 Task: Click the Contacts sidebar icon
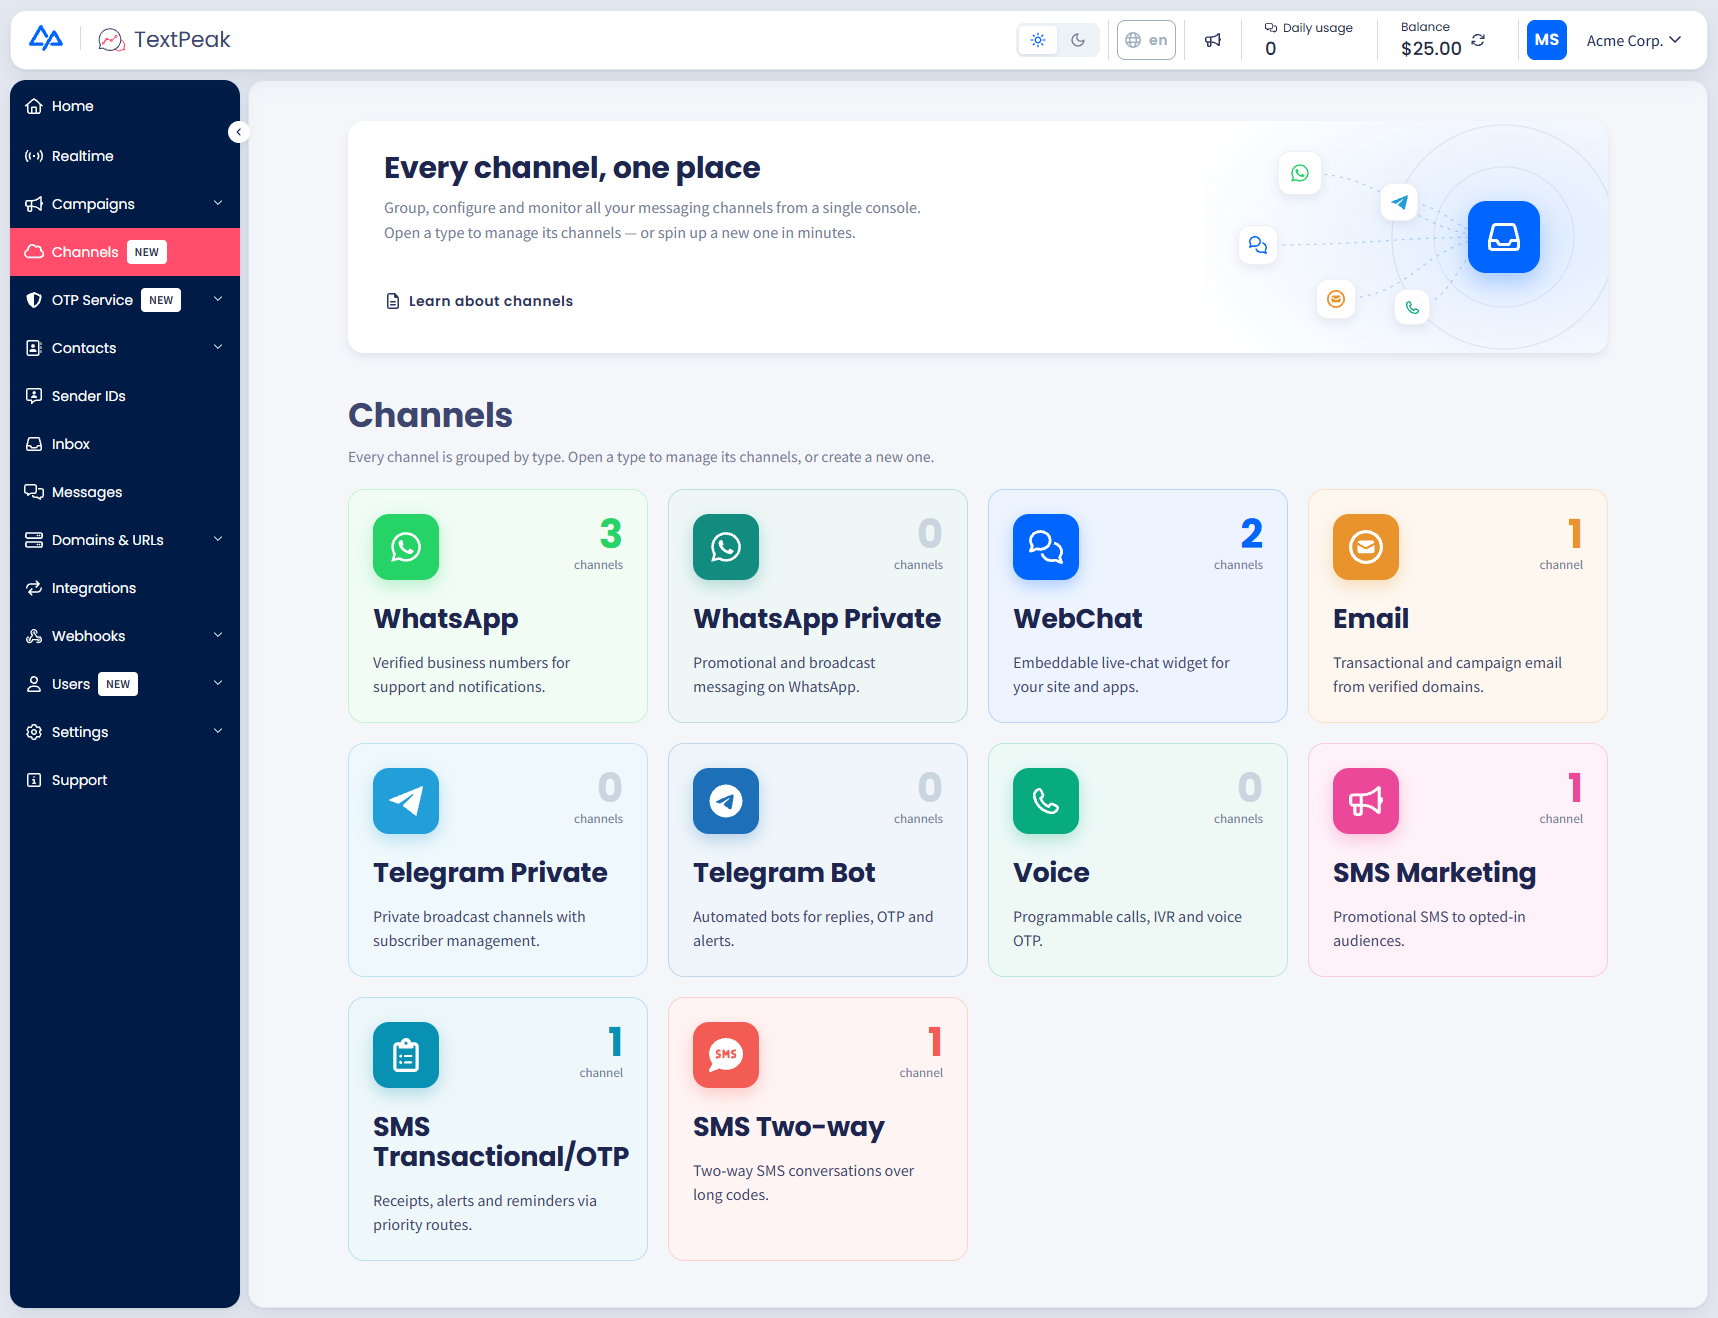[x=34, y=348]
